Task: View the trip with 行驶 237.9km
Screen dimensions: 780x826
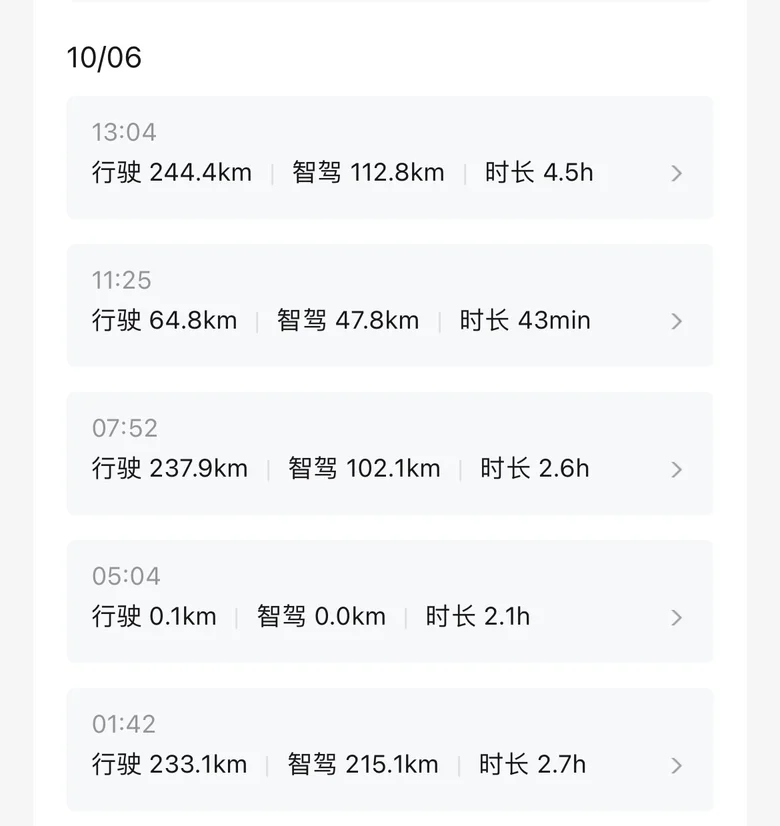Action: [x=170, y=469]
